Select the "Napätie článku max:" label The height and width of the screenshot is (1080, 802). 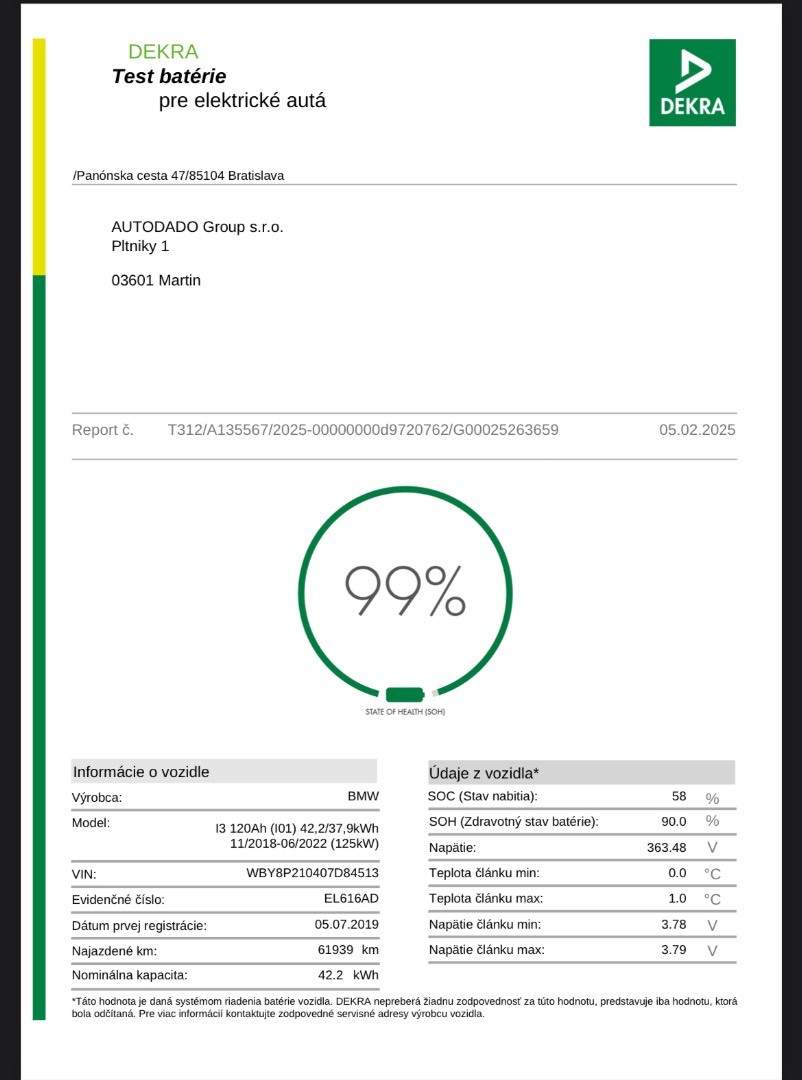(486, 950)
